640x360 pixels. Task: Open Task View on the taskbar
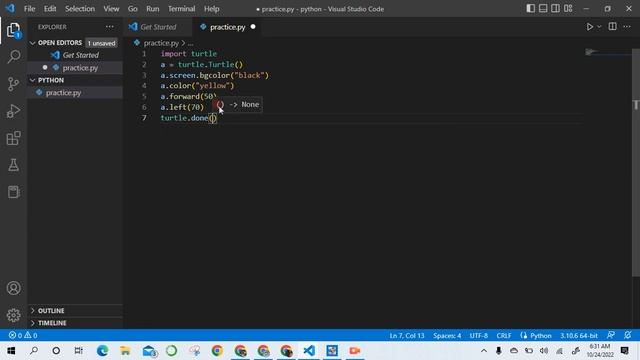pyautogui.click(x=78, y=351)
